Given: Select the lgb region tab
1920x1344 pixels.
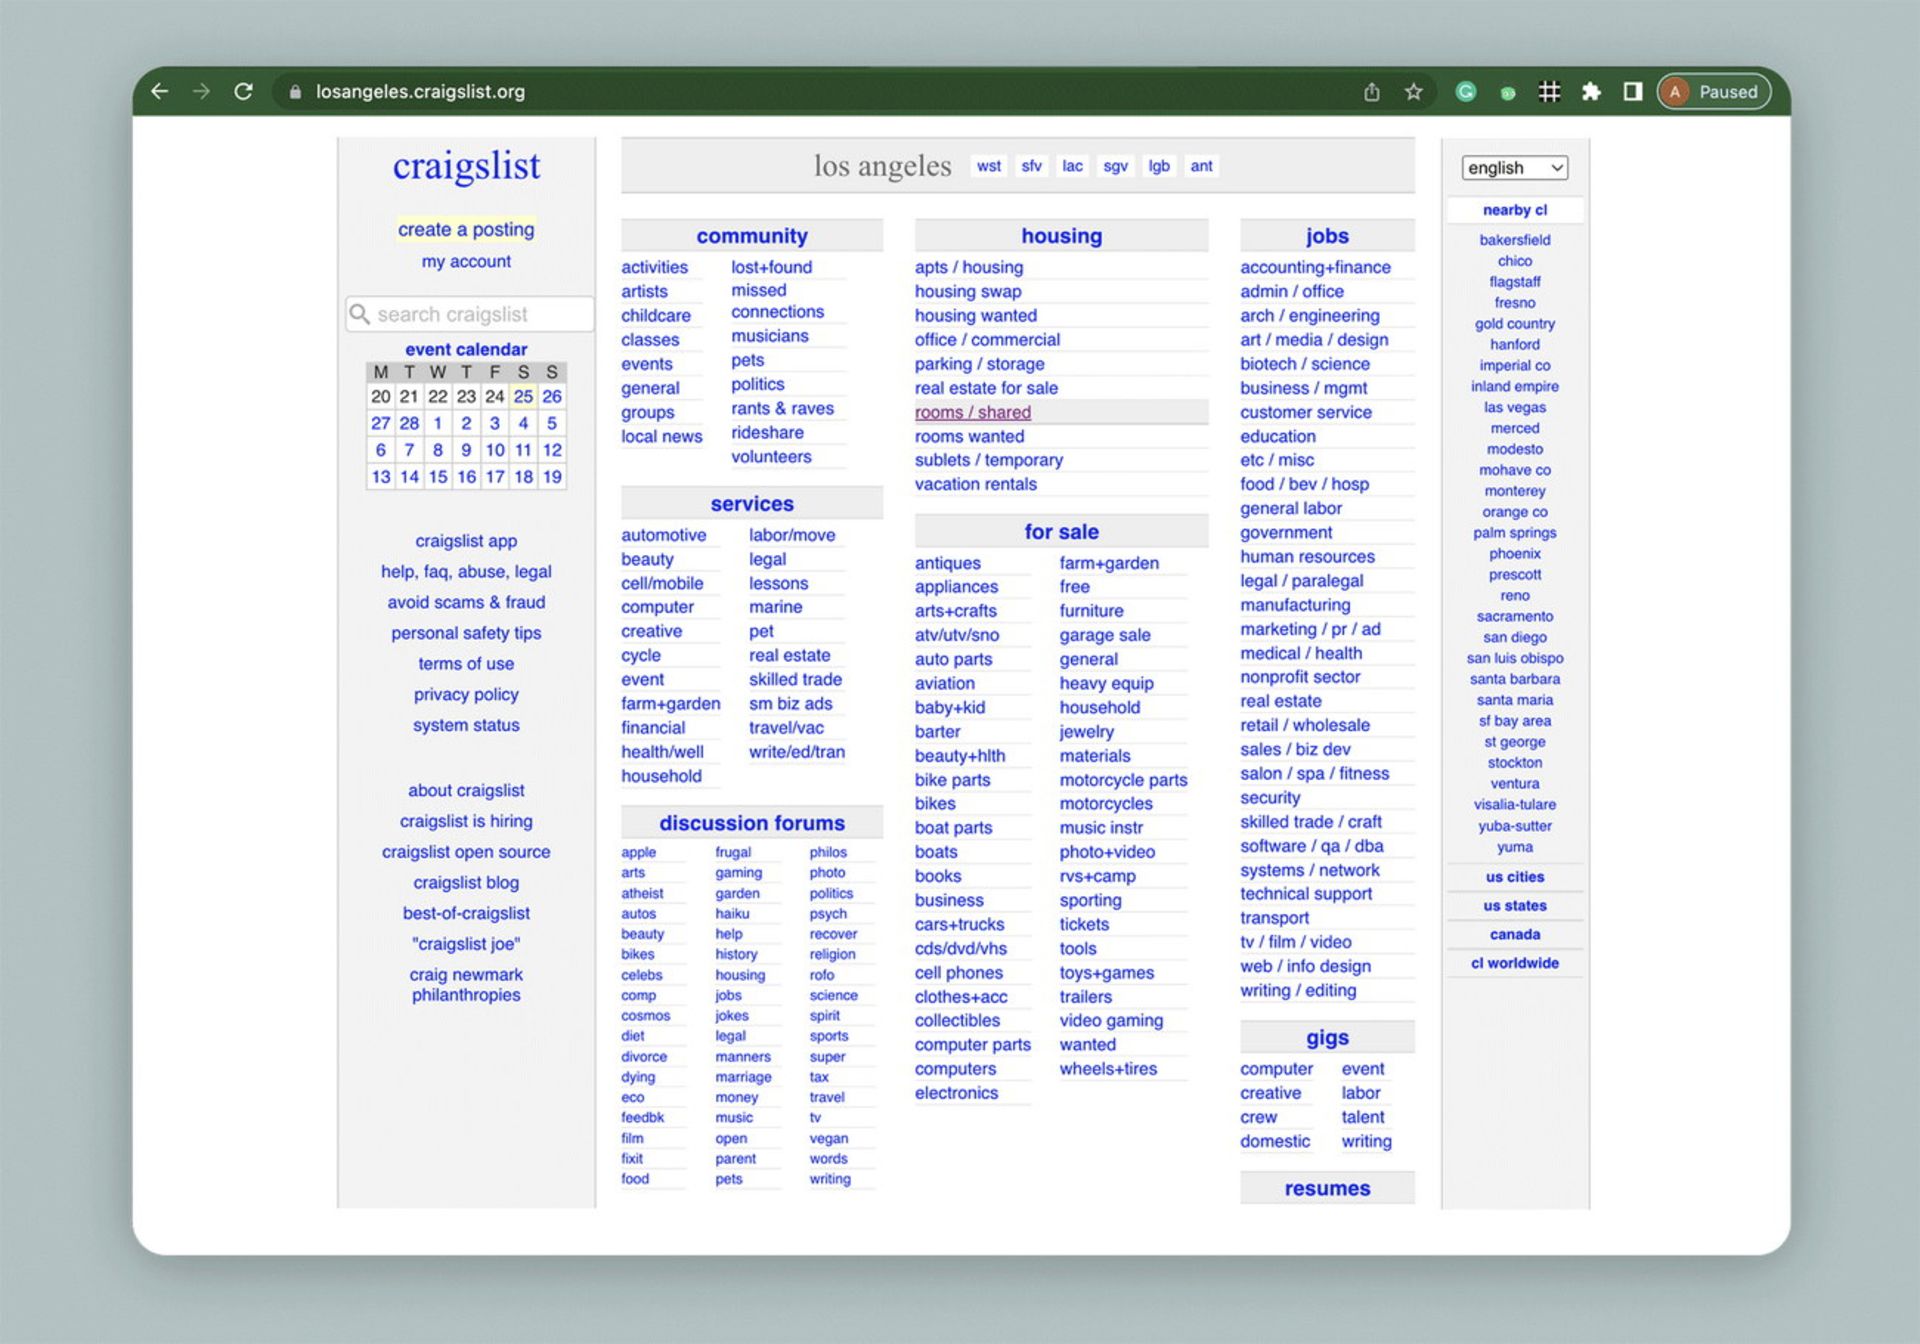Looking at the screenshot, I should click(x=1159, y=166).
